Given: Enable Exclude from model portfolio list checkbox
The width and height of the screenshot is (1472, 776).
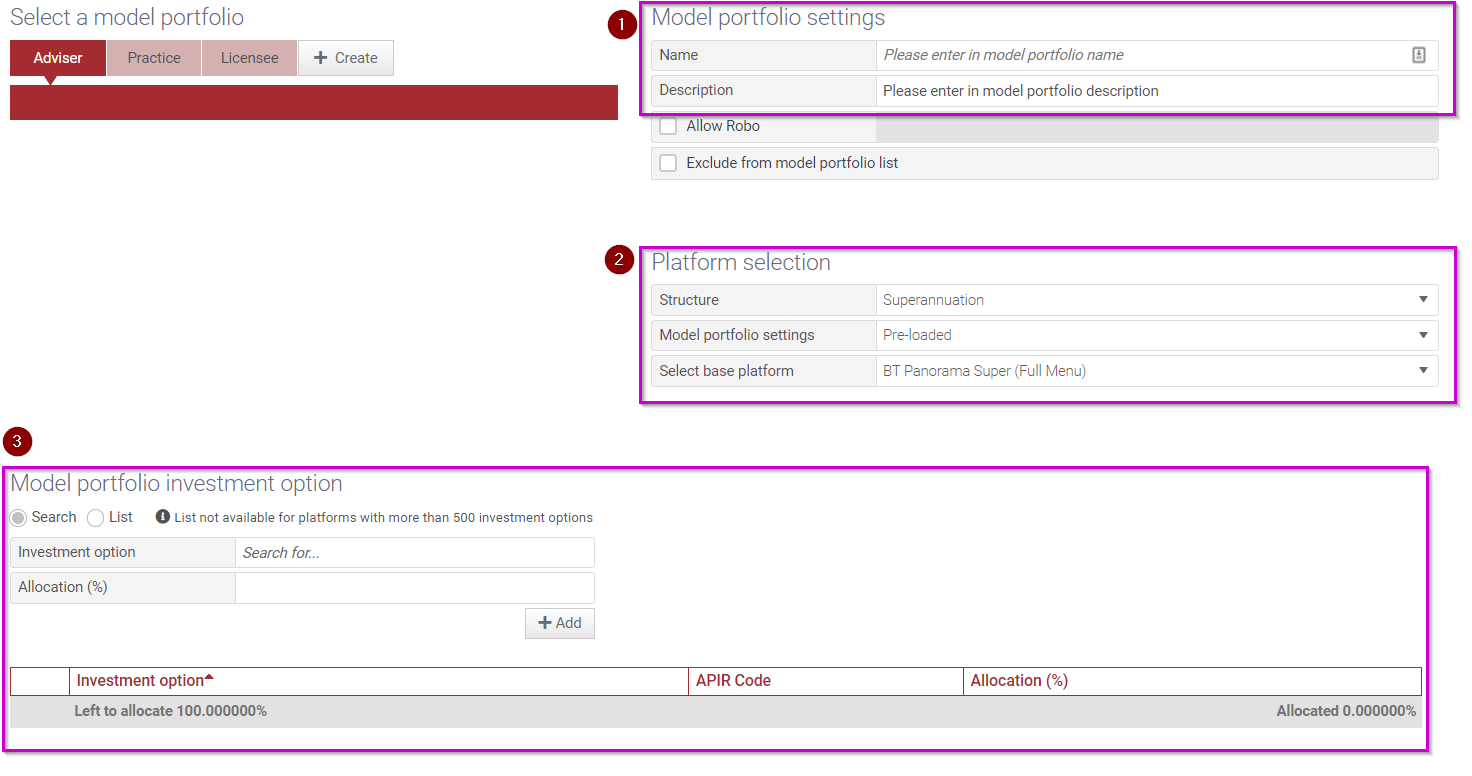Looking at the screenshot, I should tap(668, 163).
